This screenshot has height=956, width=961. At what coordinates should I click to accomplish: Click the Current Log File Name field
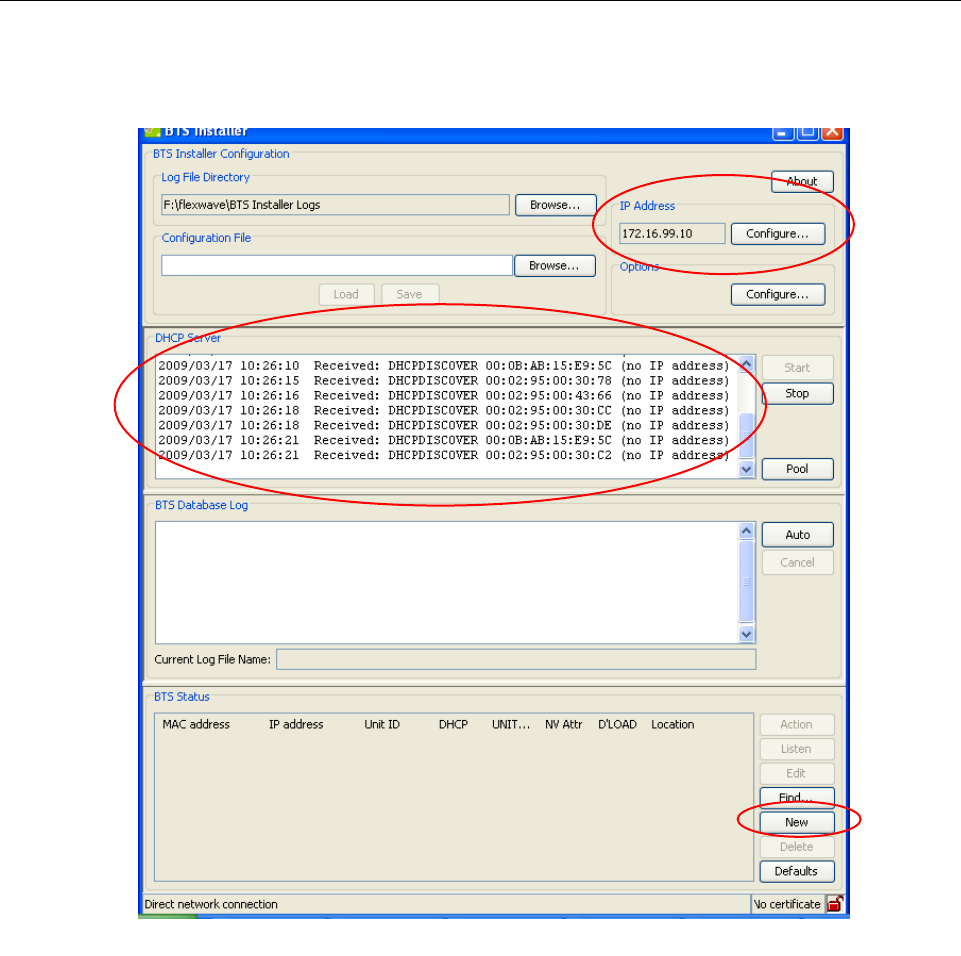point(515,659)
